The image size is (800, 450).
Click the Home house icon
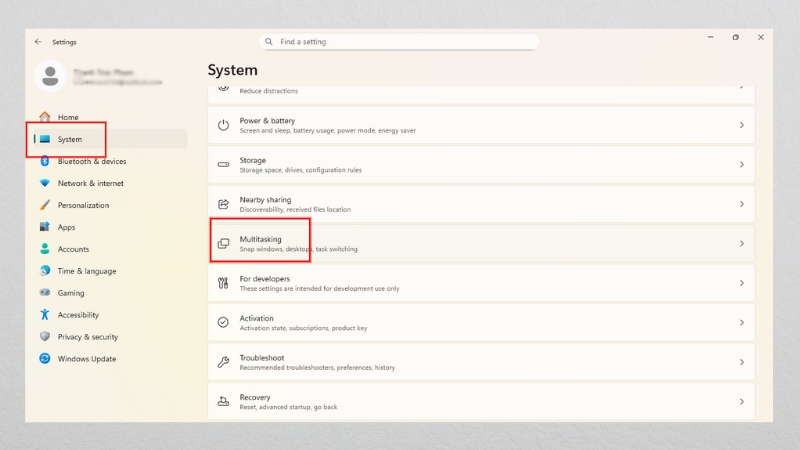(45, 117)
